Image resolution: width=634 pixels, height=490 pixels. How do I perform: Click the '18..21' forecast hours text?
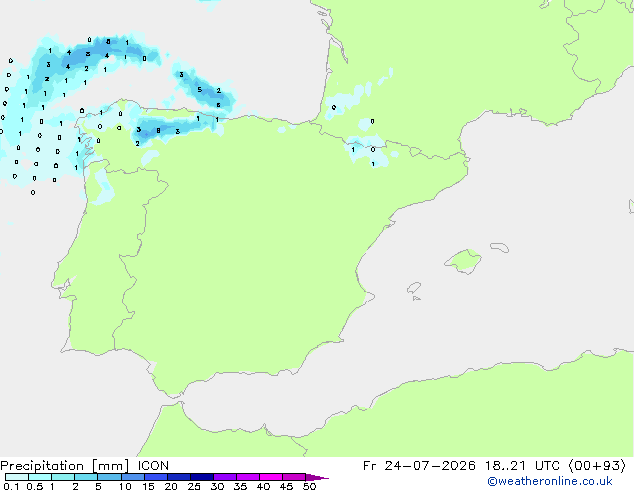pyautogui.click(x=505, y=466)
